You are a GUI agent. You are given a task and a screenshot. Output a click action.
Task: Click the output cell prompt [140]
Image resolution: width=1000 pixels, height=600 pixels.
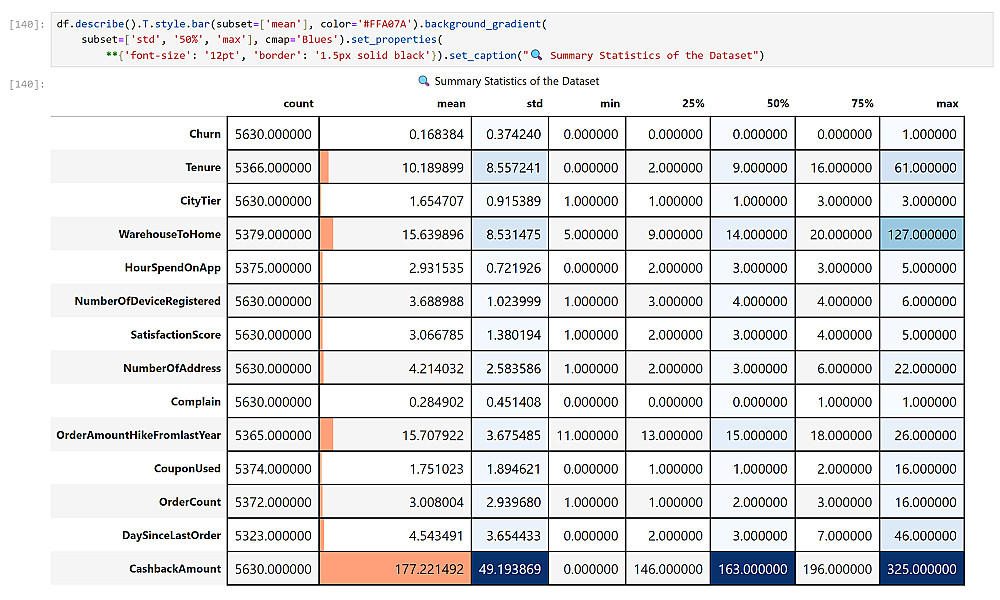[x=27, y=84]
